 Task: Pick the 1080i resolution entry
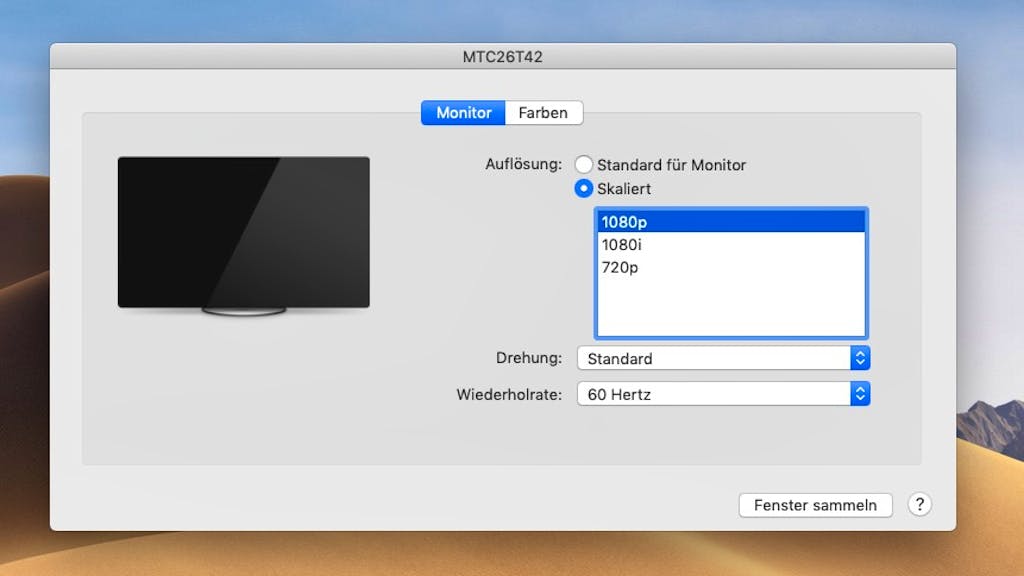(x=730, y=244)
